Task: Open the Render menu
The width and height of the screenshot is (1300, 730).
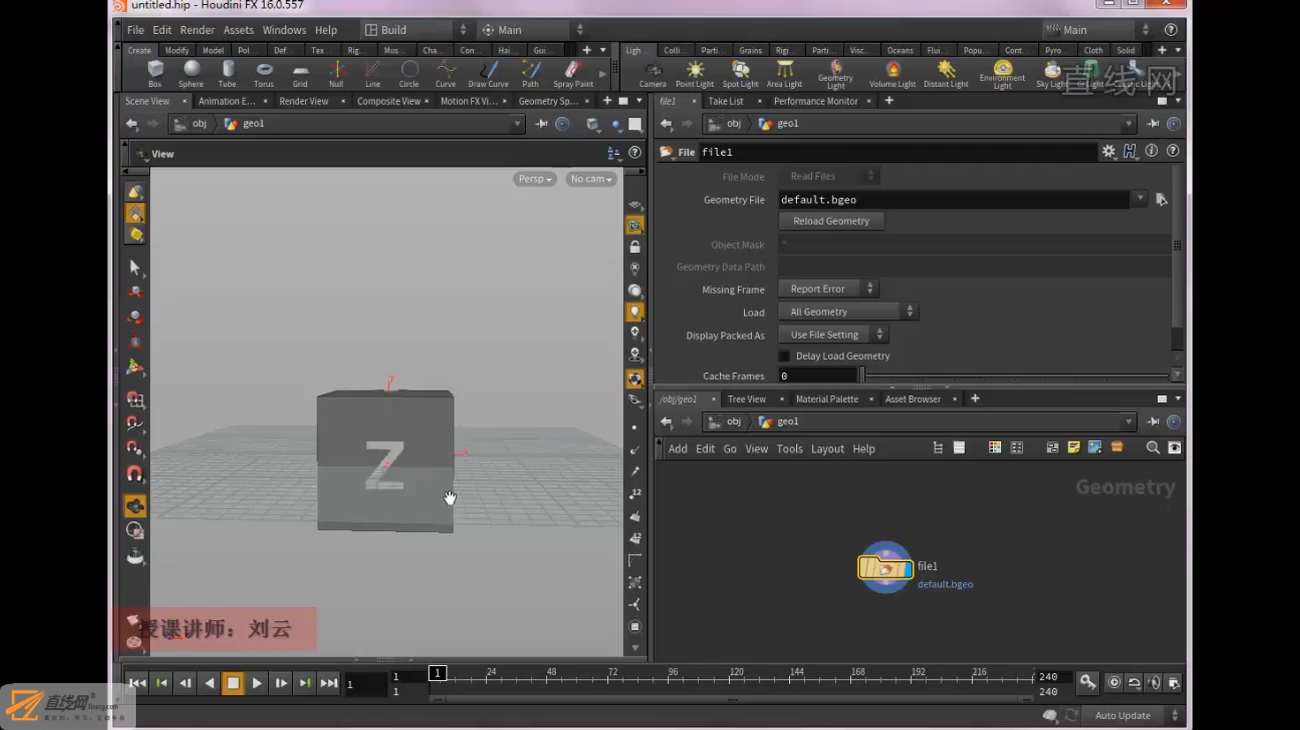Action: tap(197, 30)
